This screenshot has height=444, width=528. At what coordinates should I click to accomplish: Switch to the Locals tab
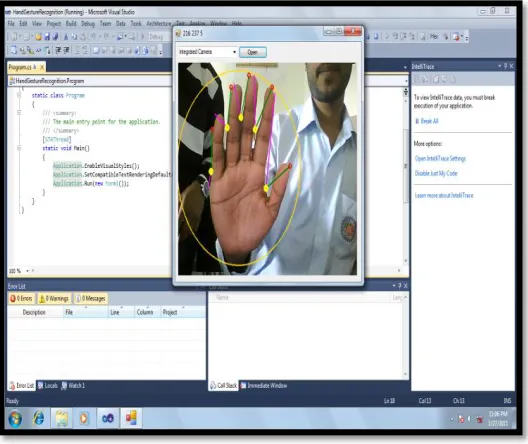48,385
